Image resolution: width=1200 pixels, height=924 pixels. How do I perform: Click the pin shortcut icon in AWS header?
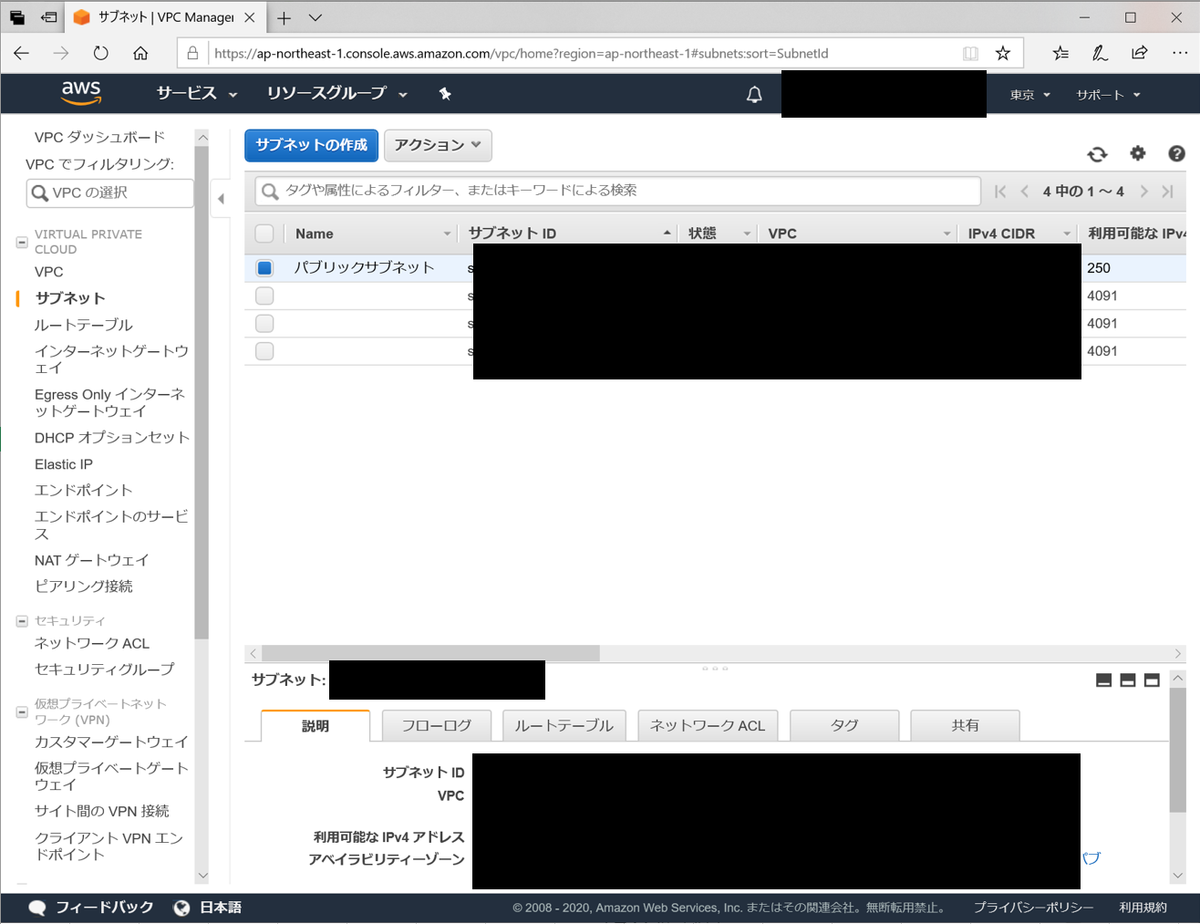coord(445,94)
